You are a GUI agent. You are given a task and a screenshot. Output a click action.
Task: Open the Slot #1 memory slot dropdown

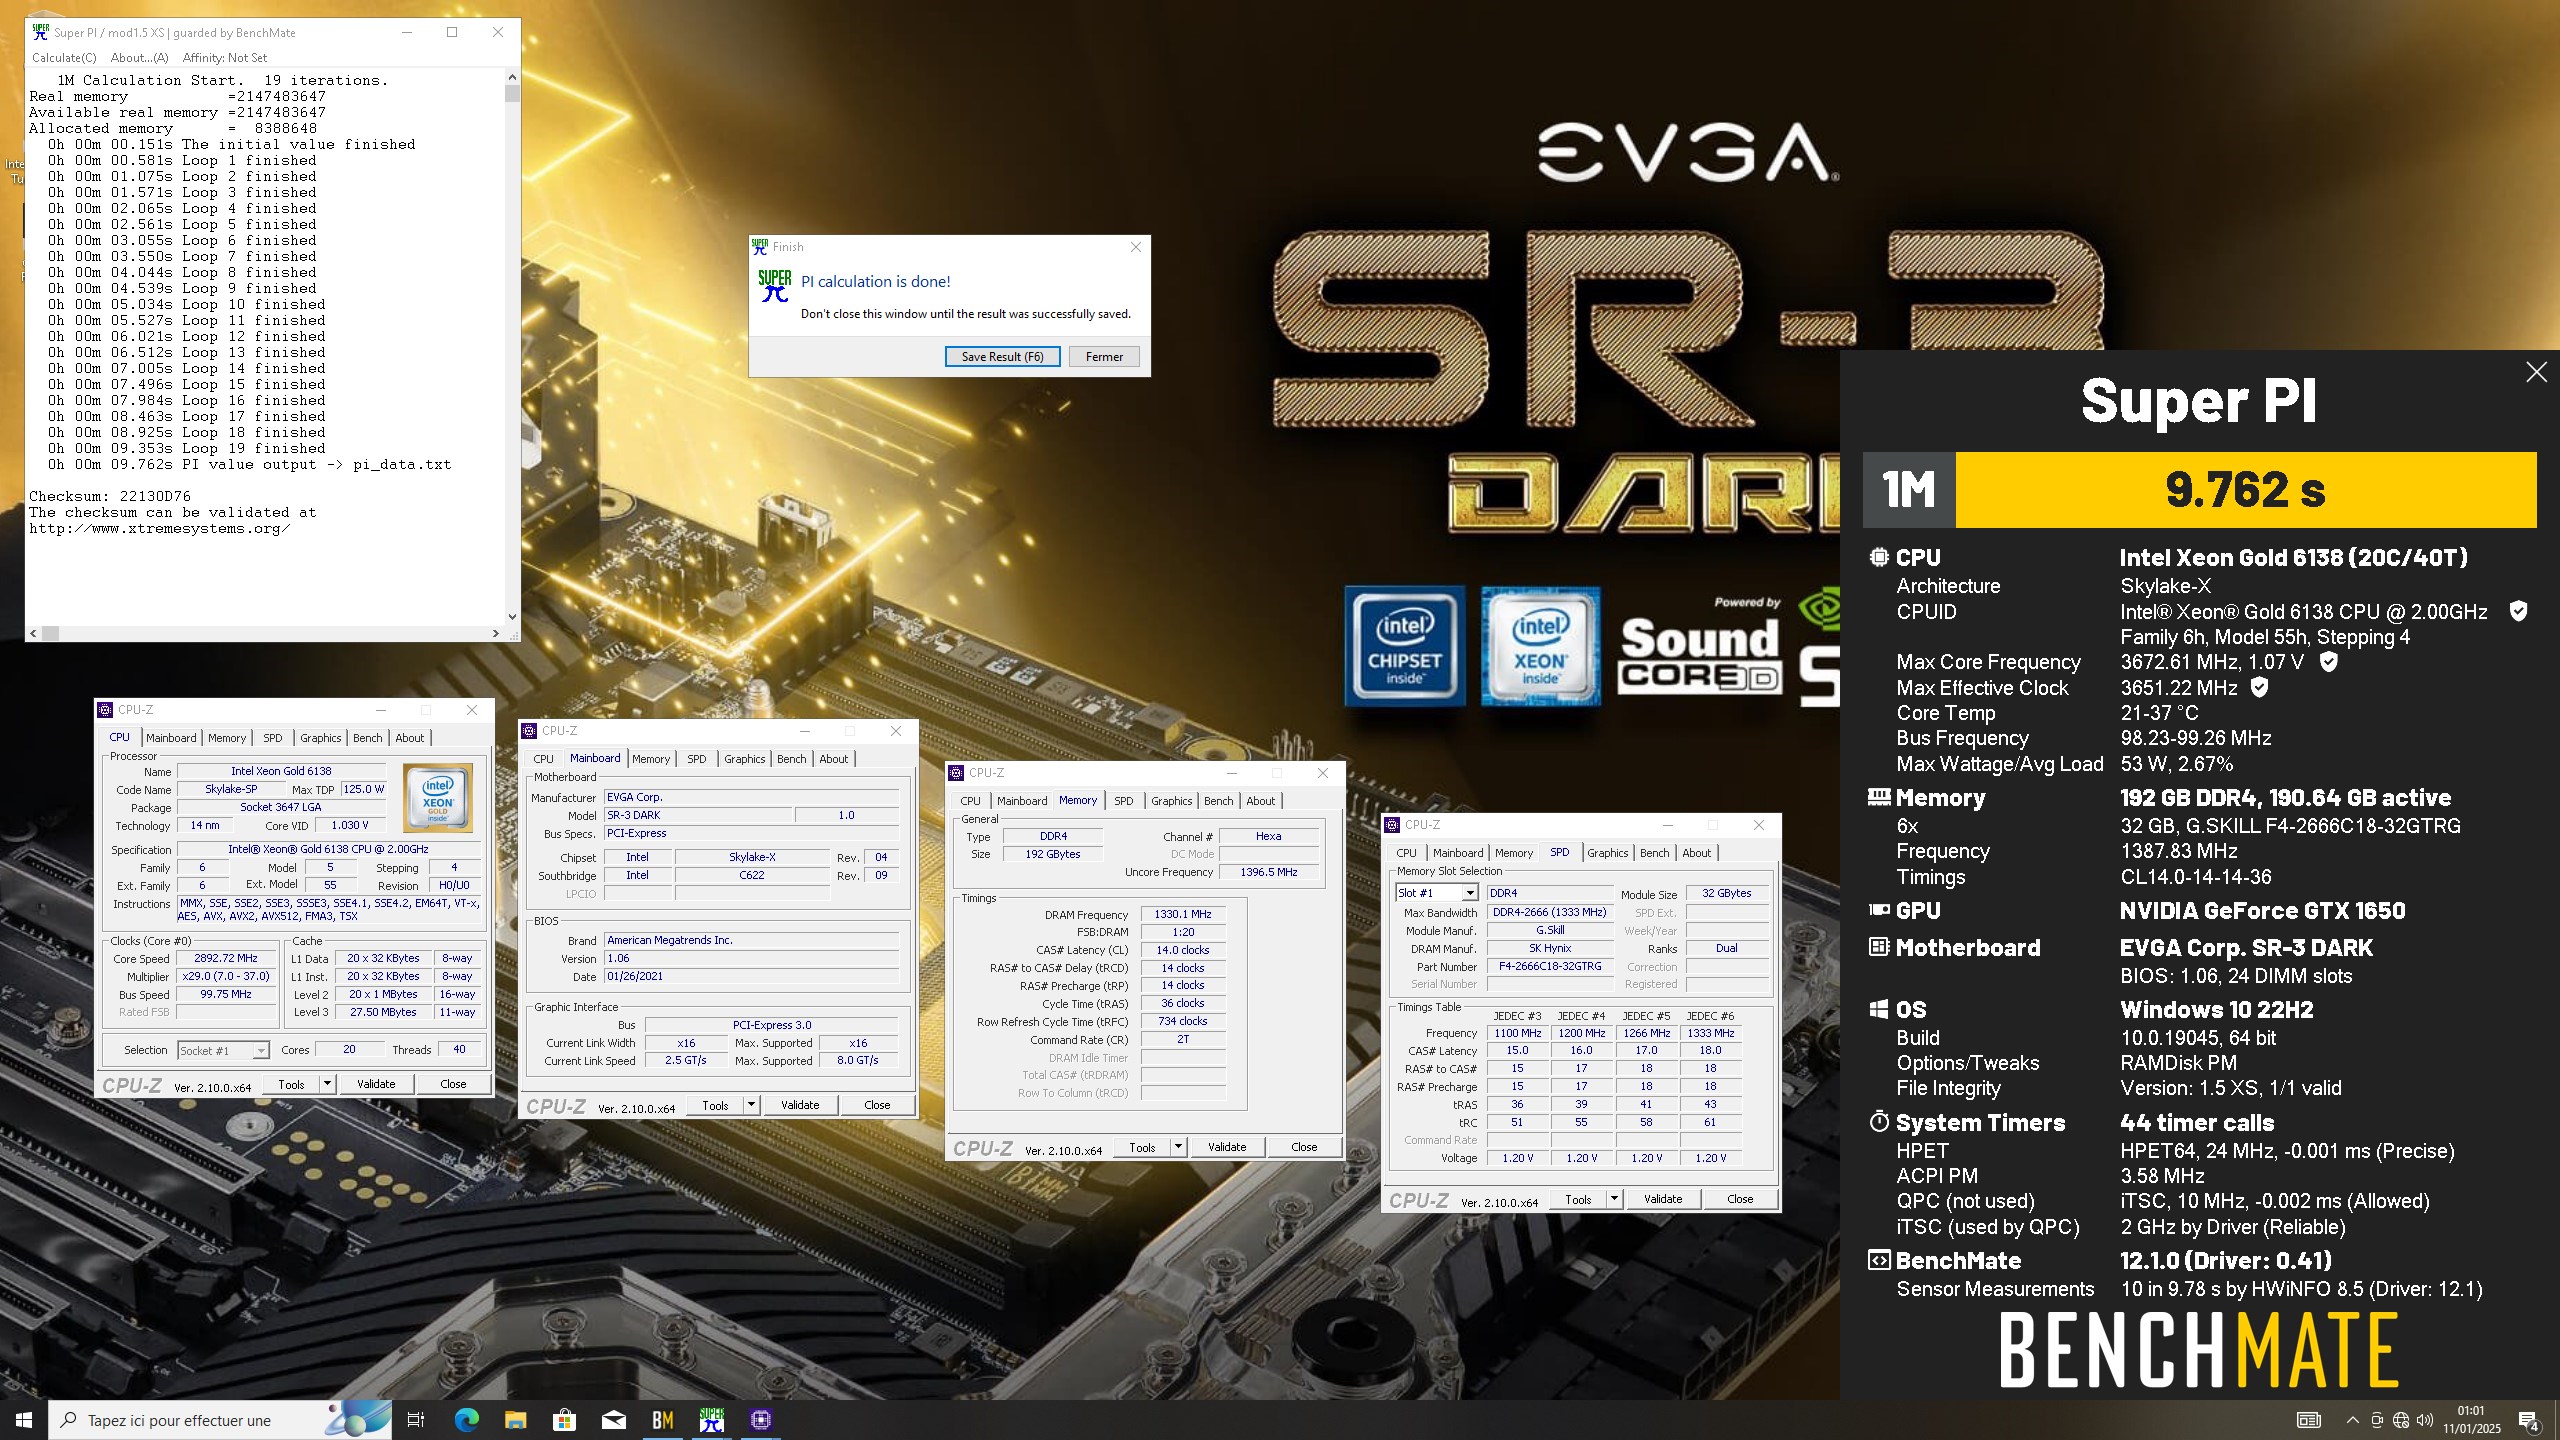[x=1437, y=893]
